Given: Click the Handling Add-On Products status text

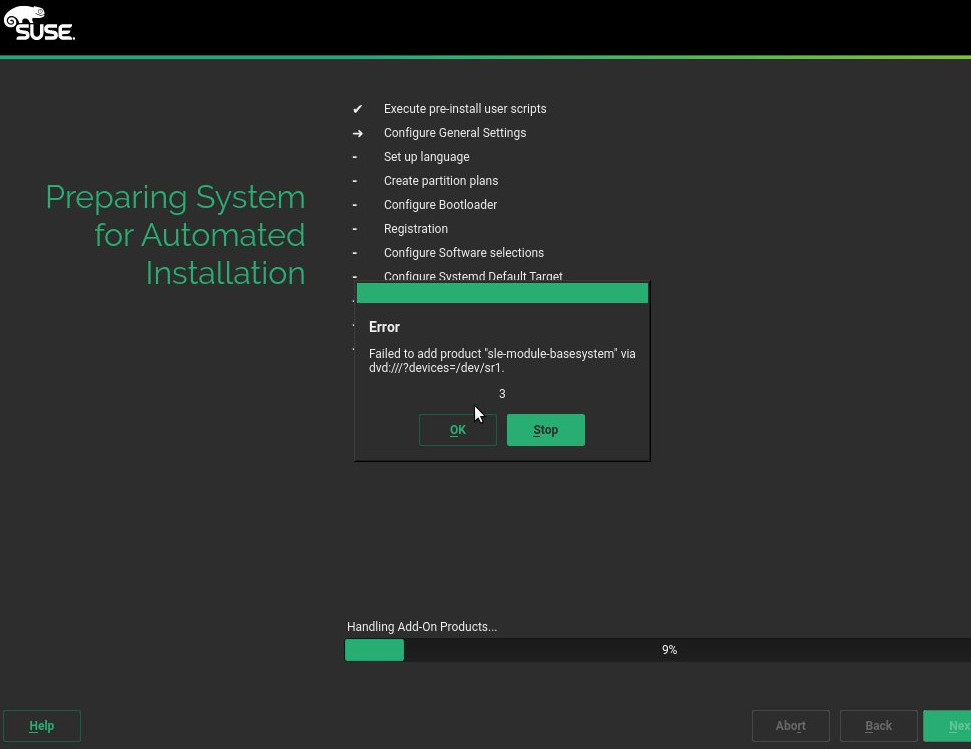Looking at the screenshot, I should pos(422,627).
